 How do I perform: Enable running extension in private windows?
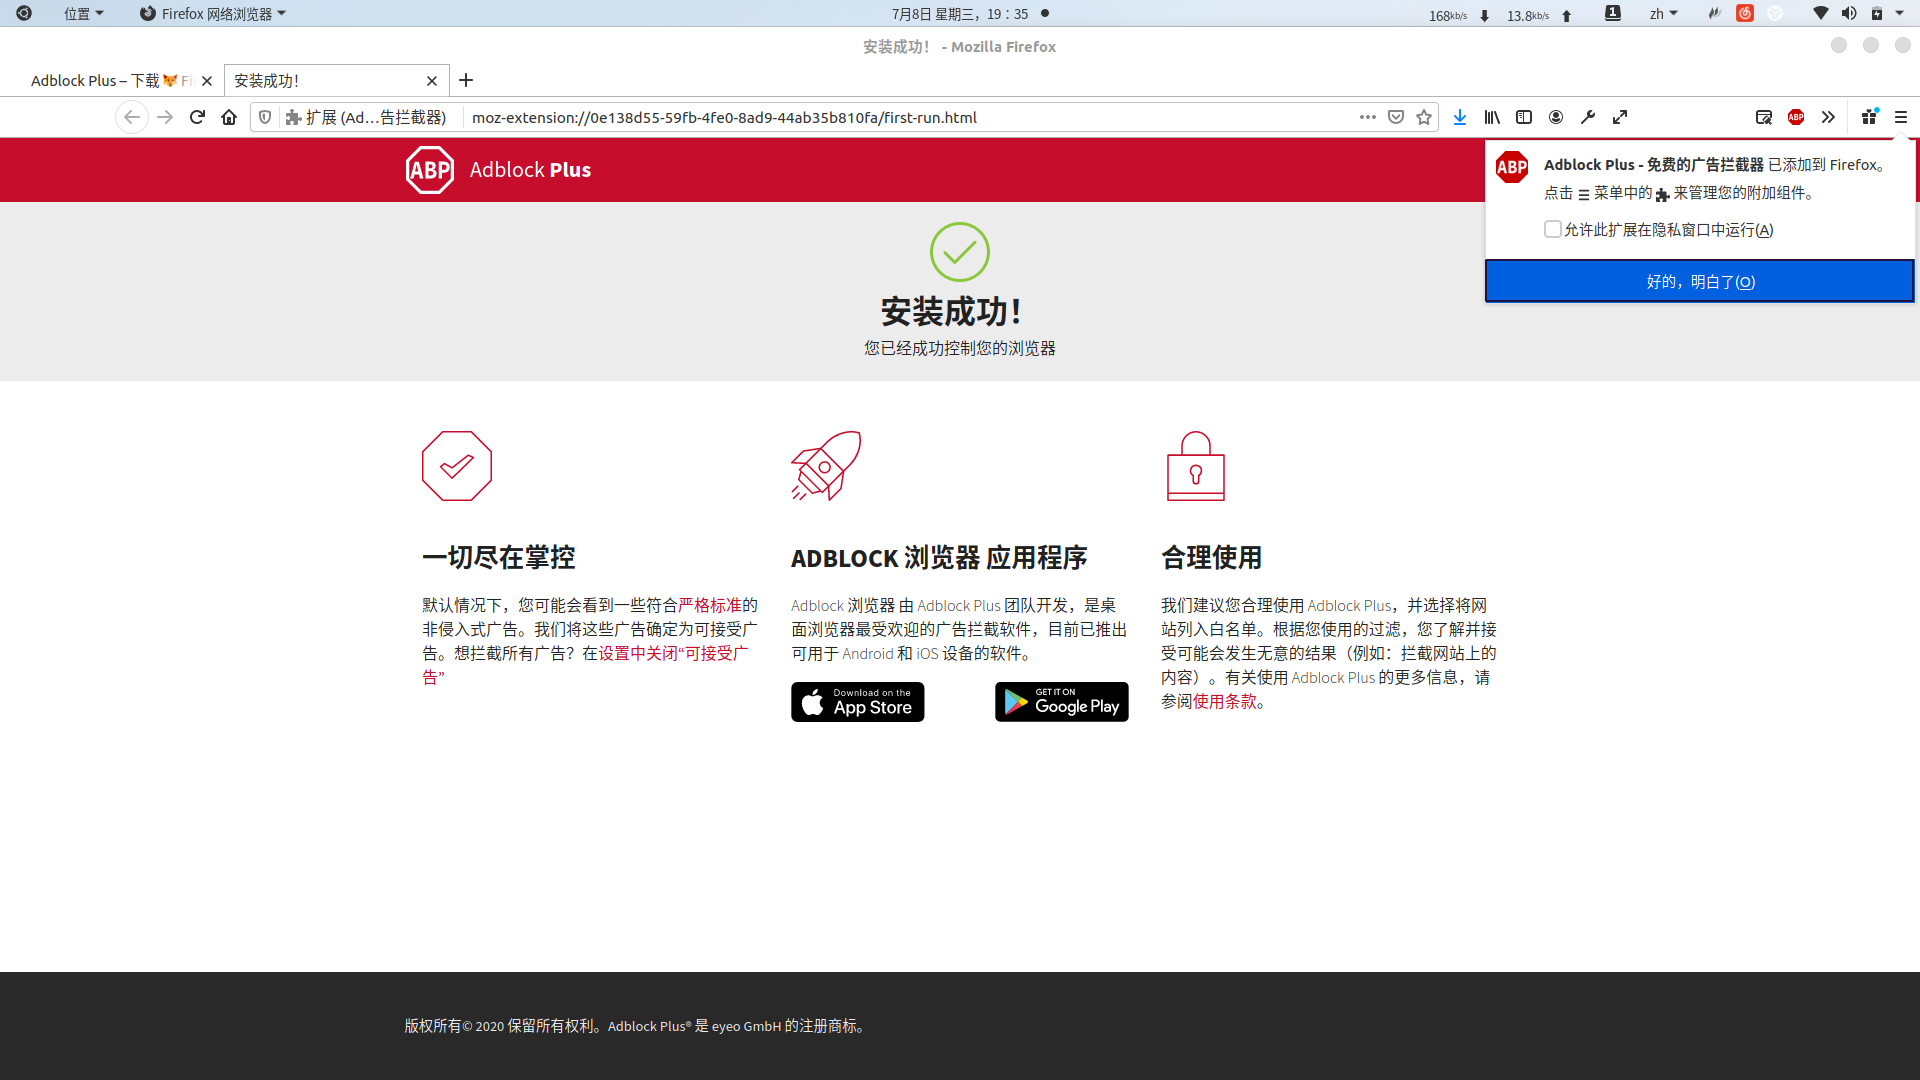tap(1552, 229)
